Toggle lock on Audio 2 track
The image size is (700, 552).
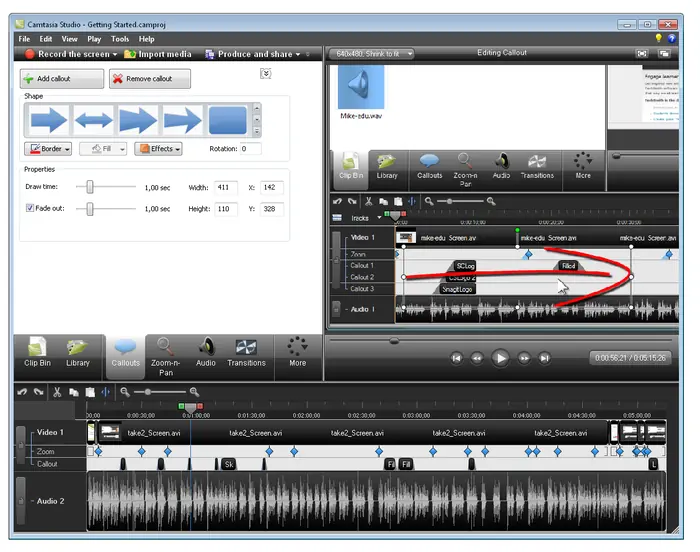(21, 501)
